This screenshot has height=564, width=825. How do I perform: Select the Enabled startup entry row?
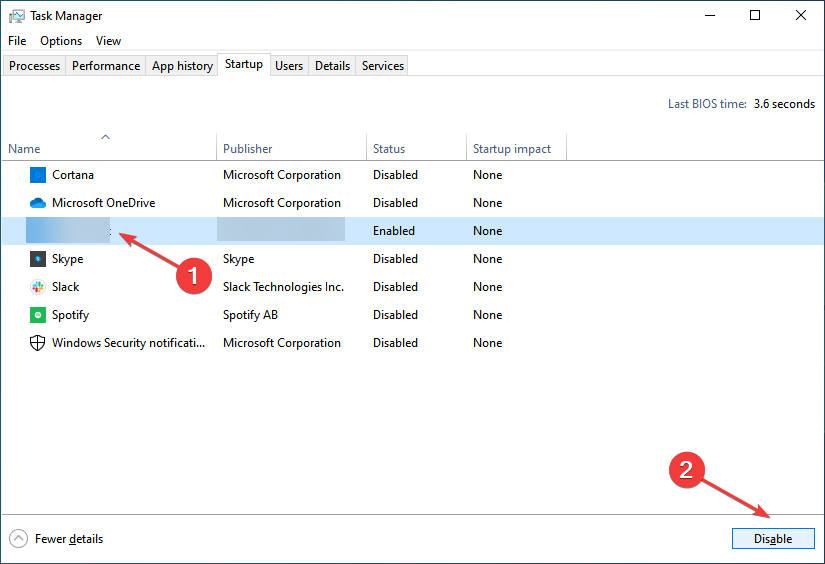(x=394, y=231)
